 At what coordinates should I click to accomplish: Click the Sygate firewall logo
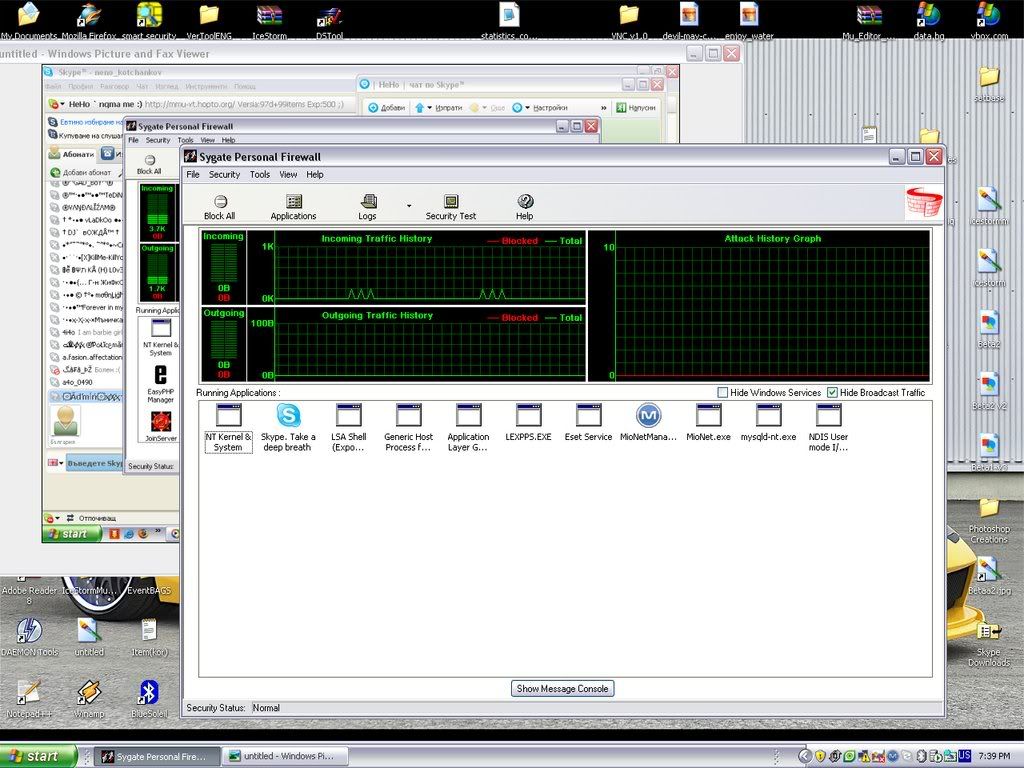tap(924, 202)
